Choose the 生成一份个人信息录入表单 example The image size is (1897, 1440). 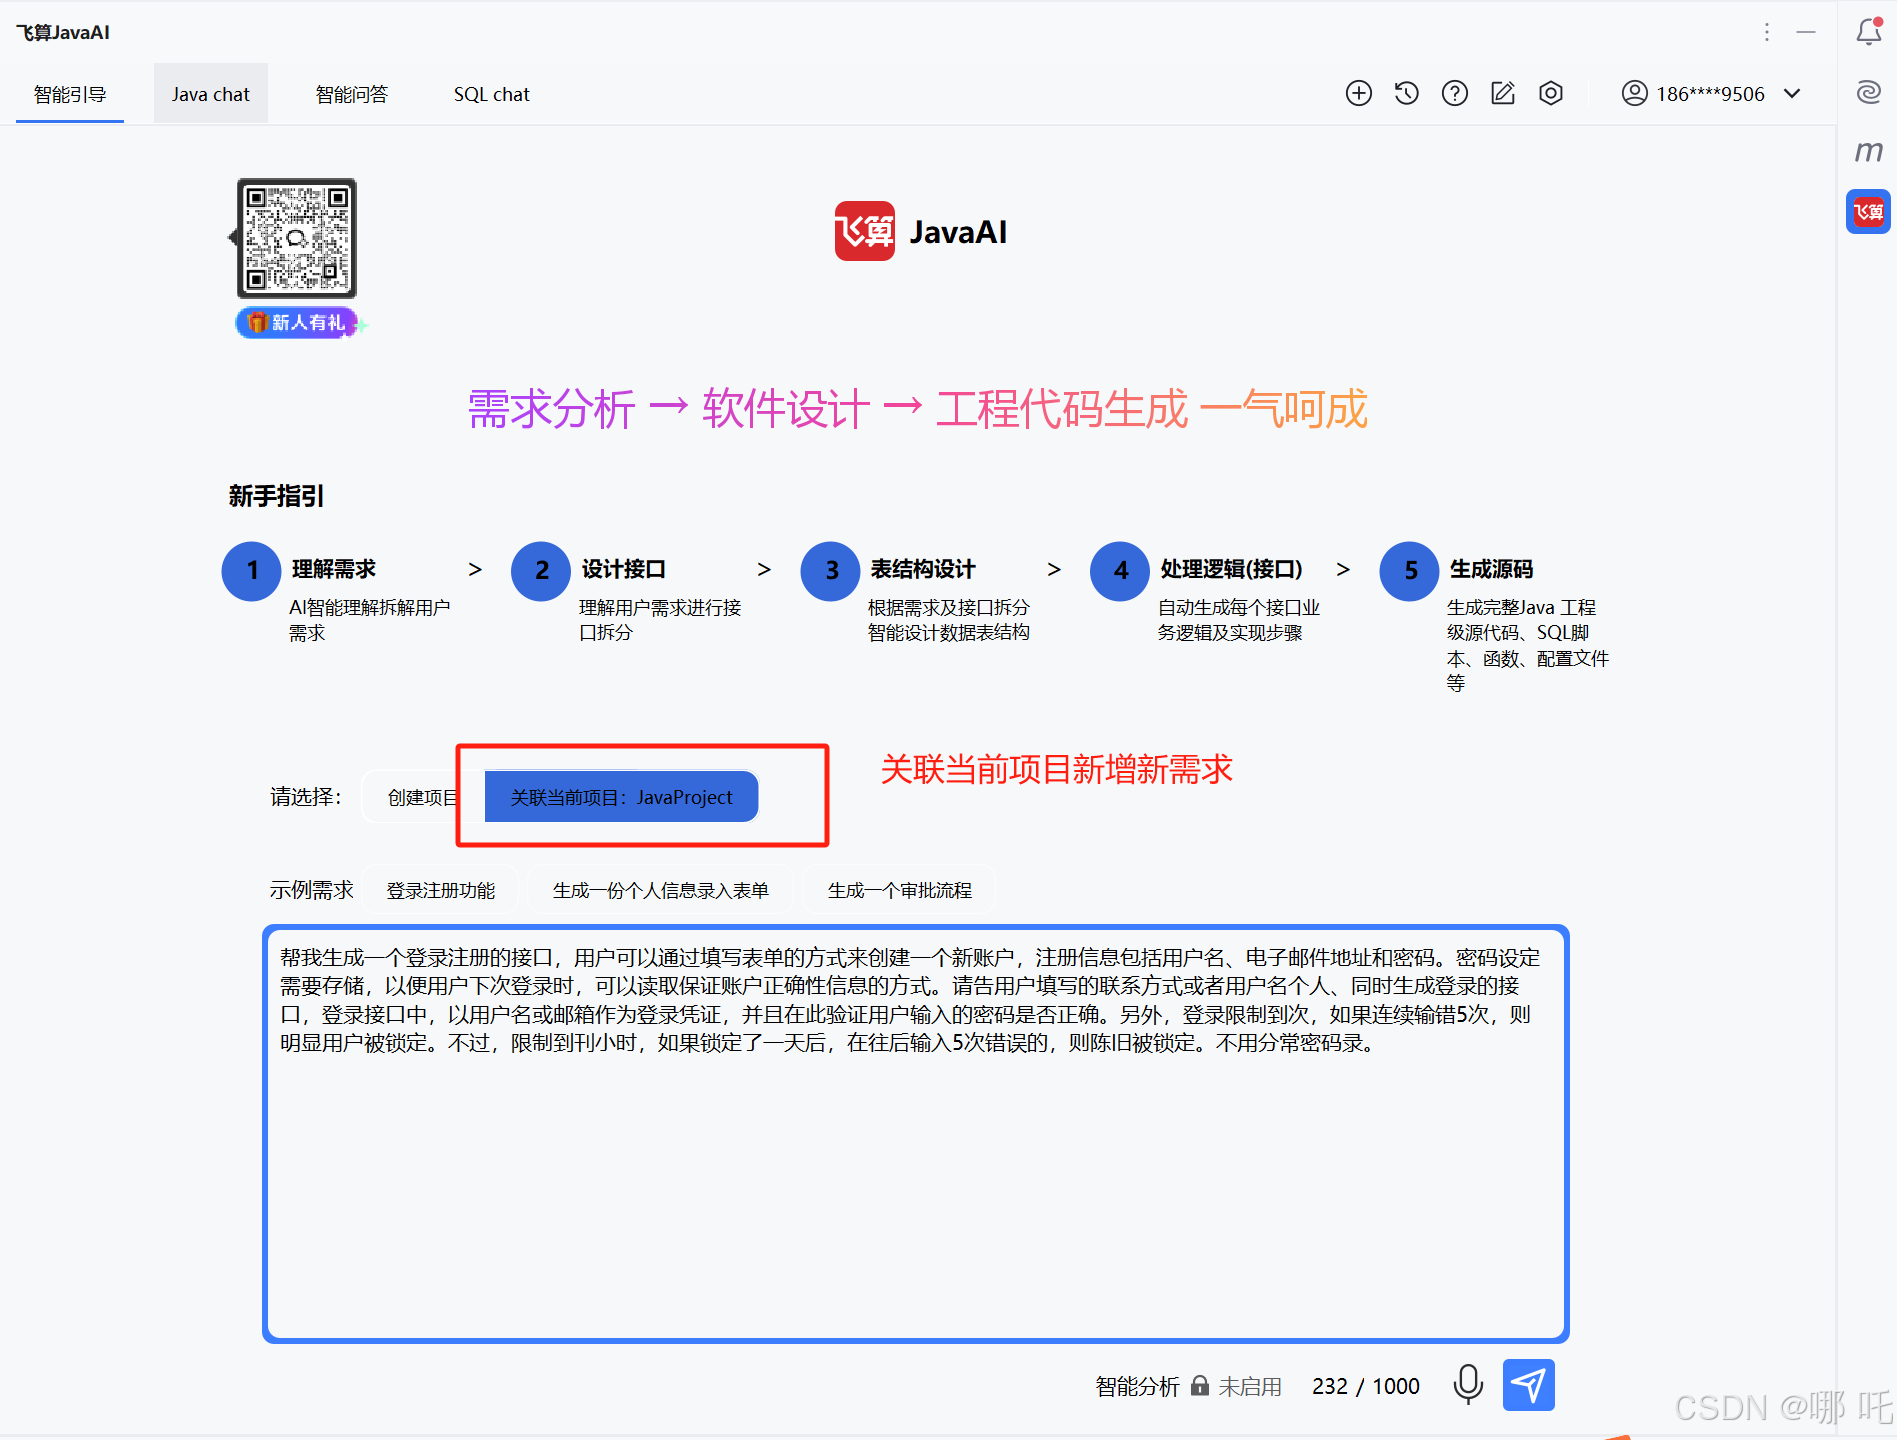click(660, 890)
